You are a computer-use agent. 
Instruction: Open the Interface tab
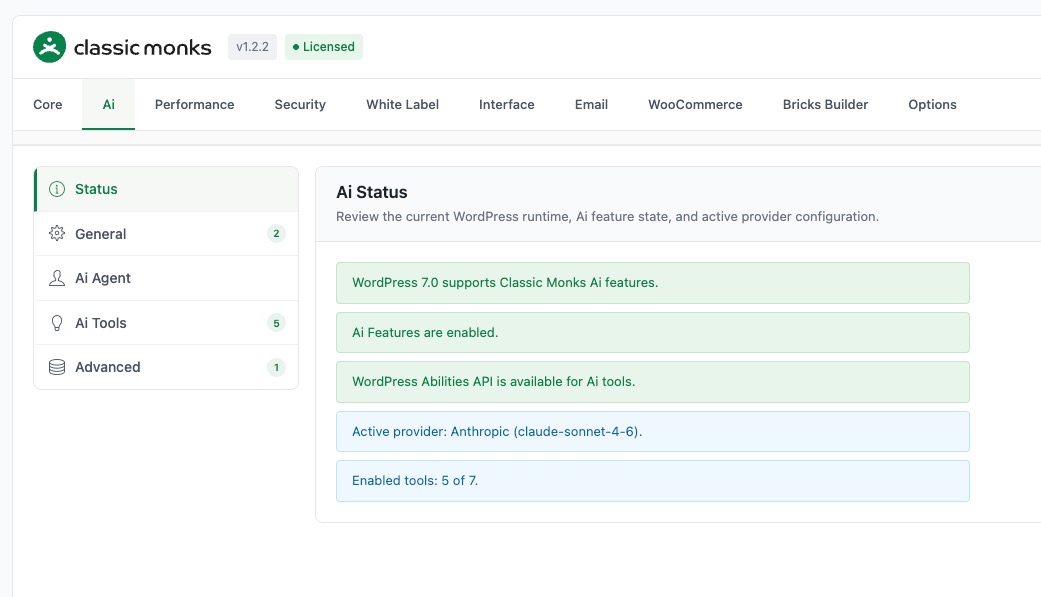pyautogui.click(x=507, y=104)
